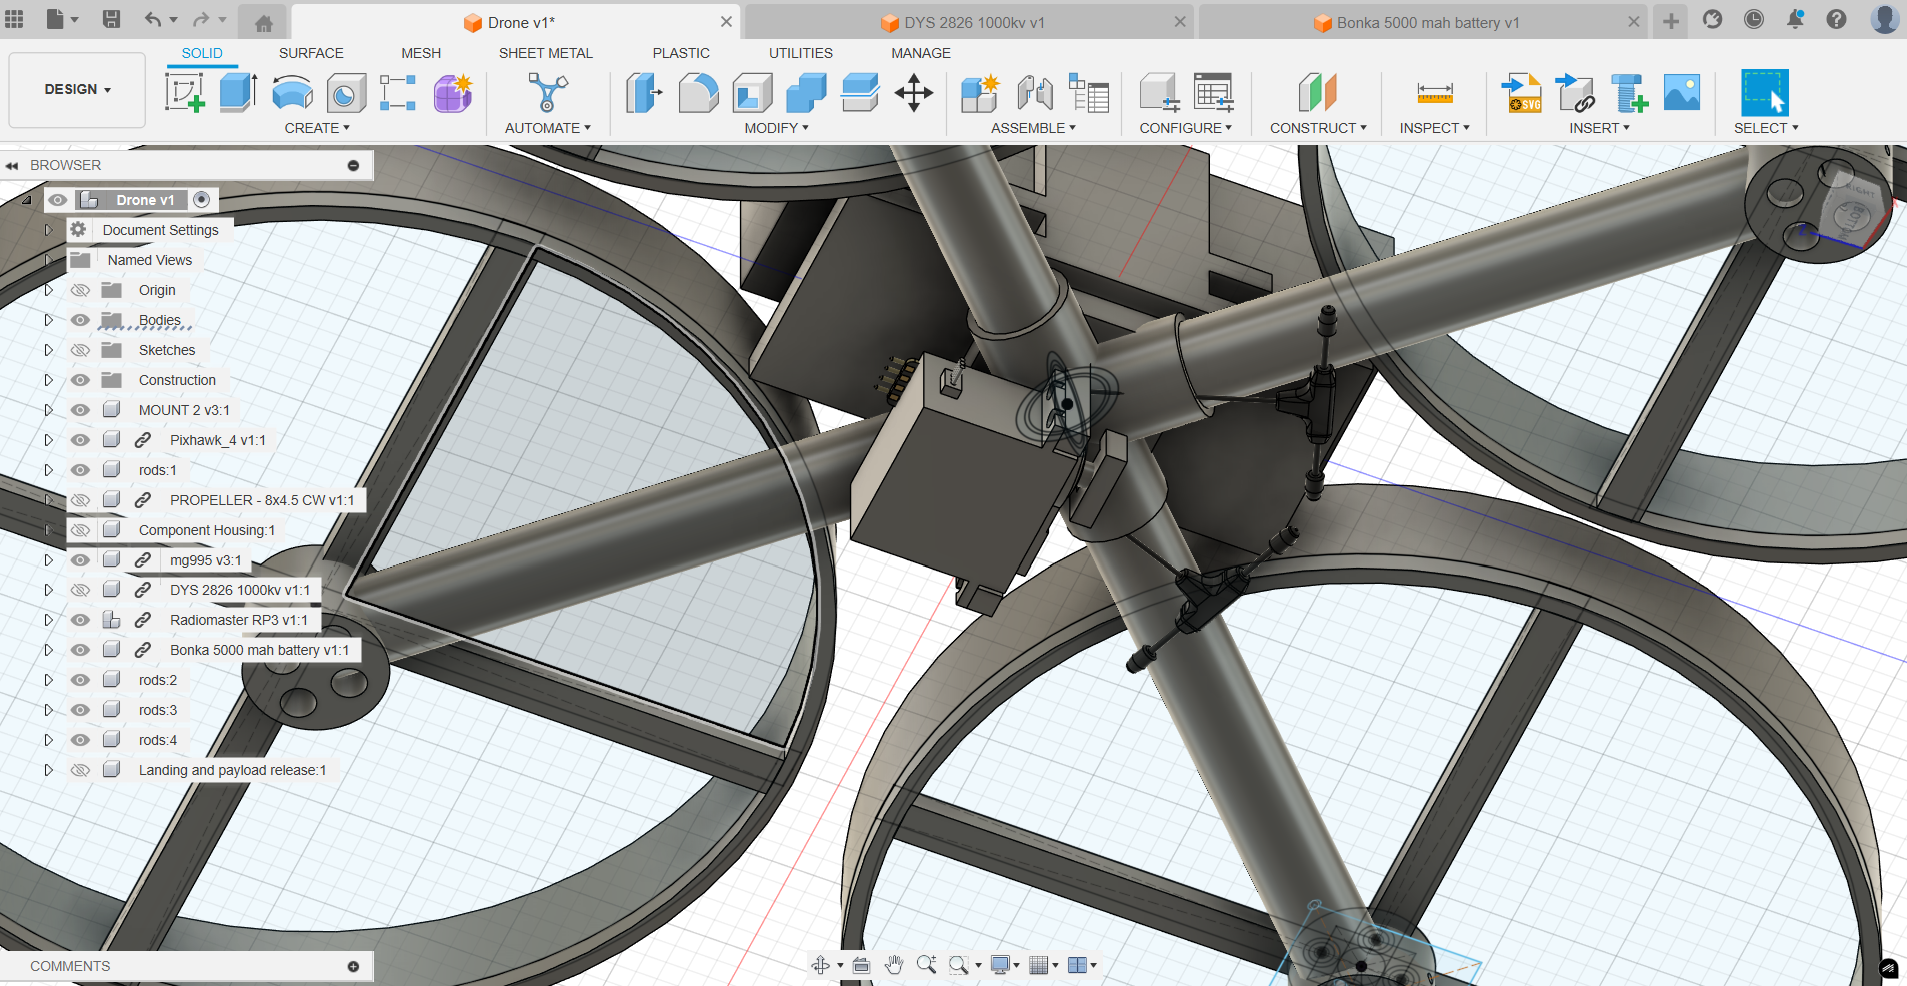Switch to the UTILITIES tab

(801, 53)
